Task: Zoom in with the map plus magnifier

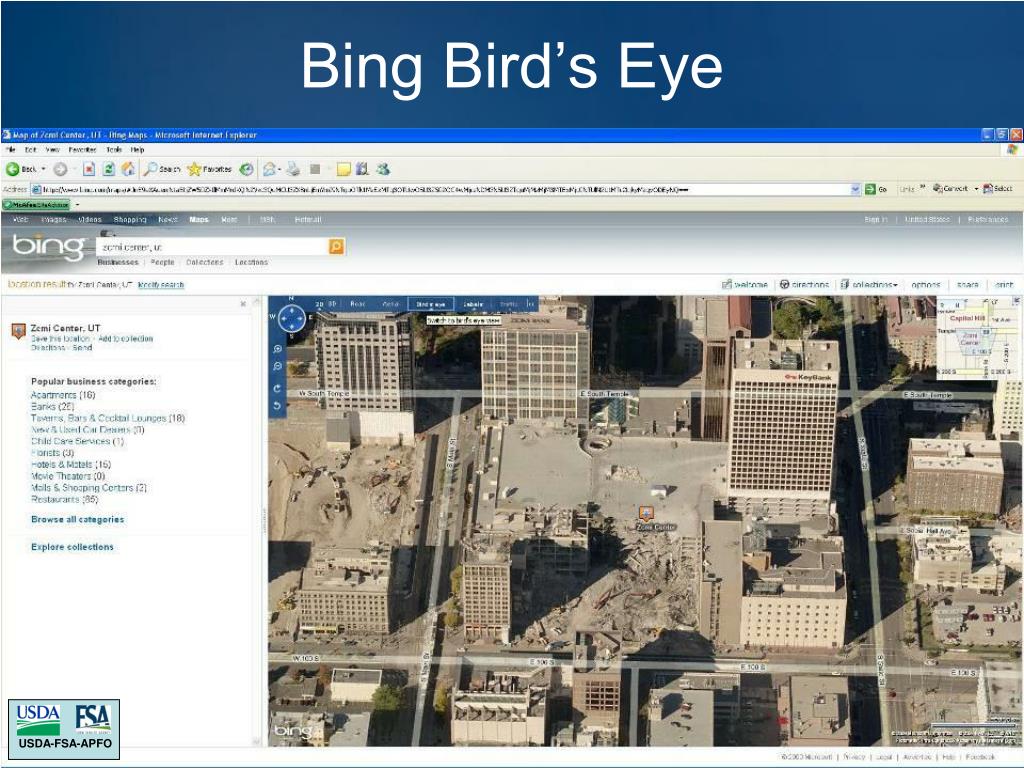Action: [278, 349]
